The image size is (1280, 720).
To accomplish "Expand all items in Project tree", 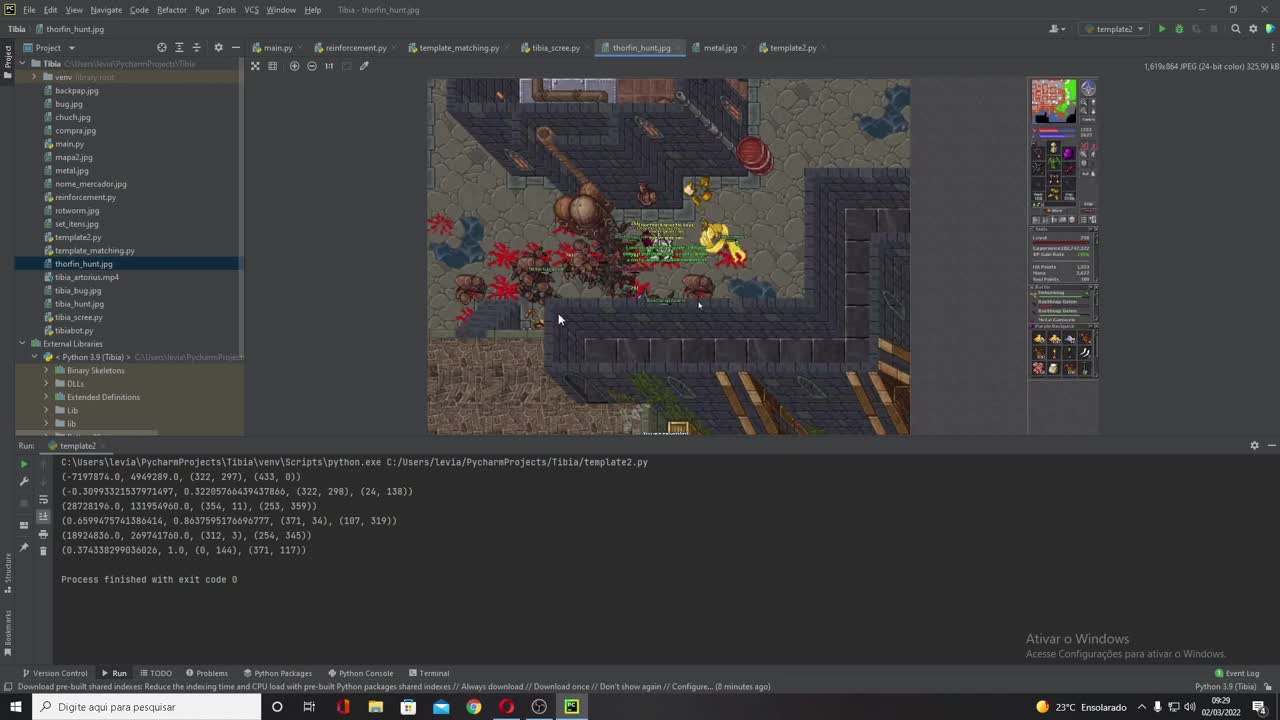I will [179, 48].
